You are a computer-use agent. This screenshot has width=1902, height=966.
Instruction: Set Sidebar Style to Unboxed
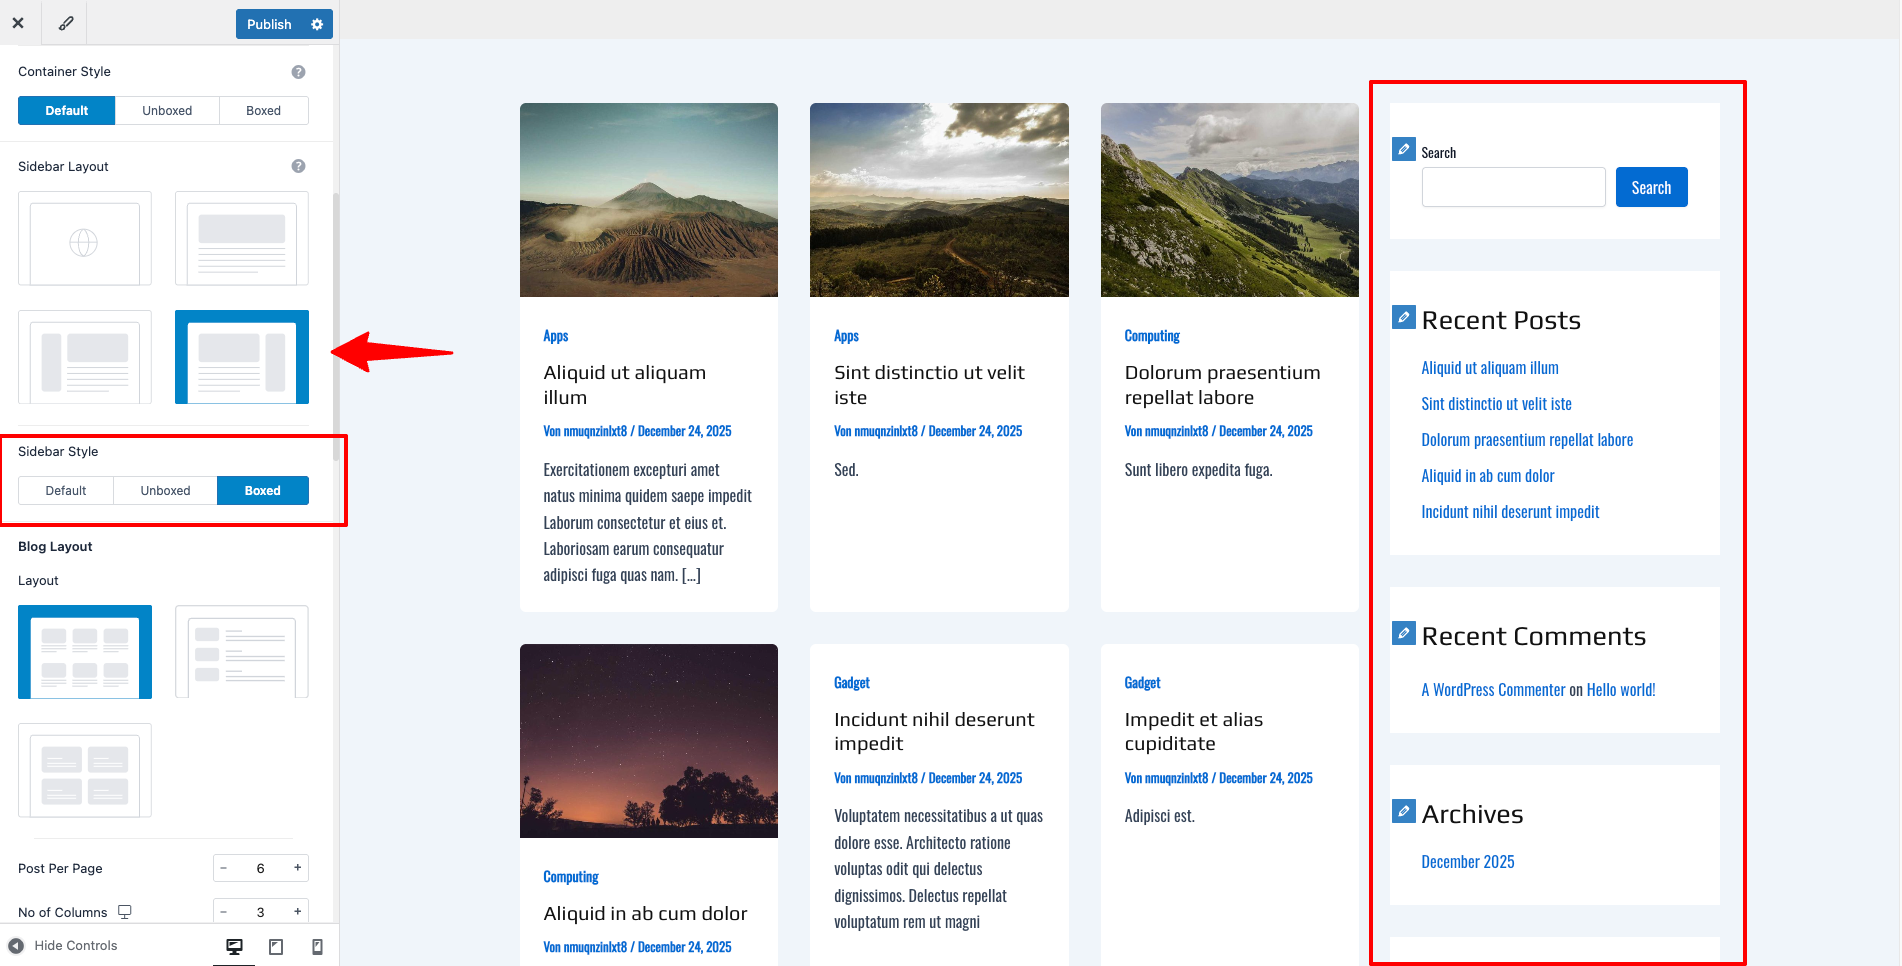click(165, 491)
